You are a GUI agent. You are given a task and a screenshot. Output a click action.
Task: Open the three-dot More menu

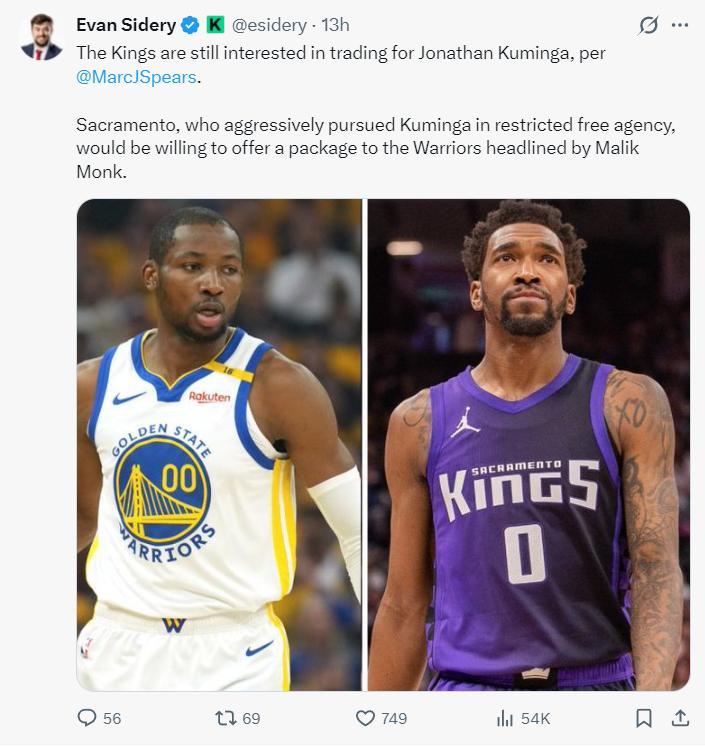[680, 25]
